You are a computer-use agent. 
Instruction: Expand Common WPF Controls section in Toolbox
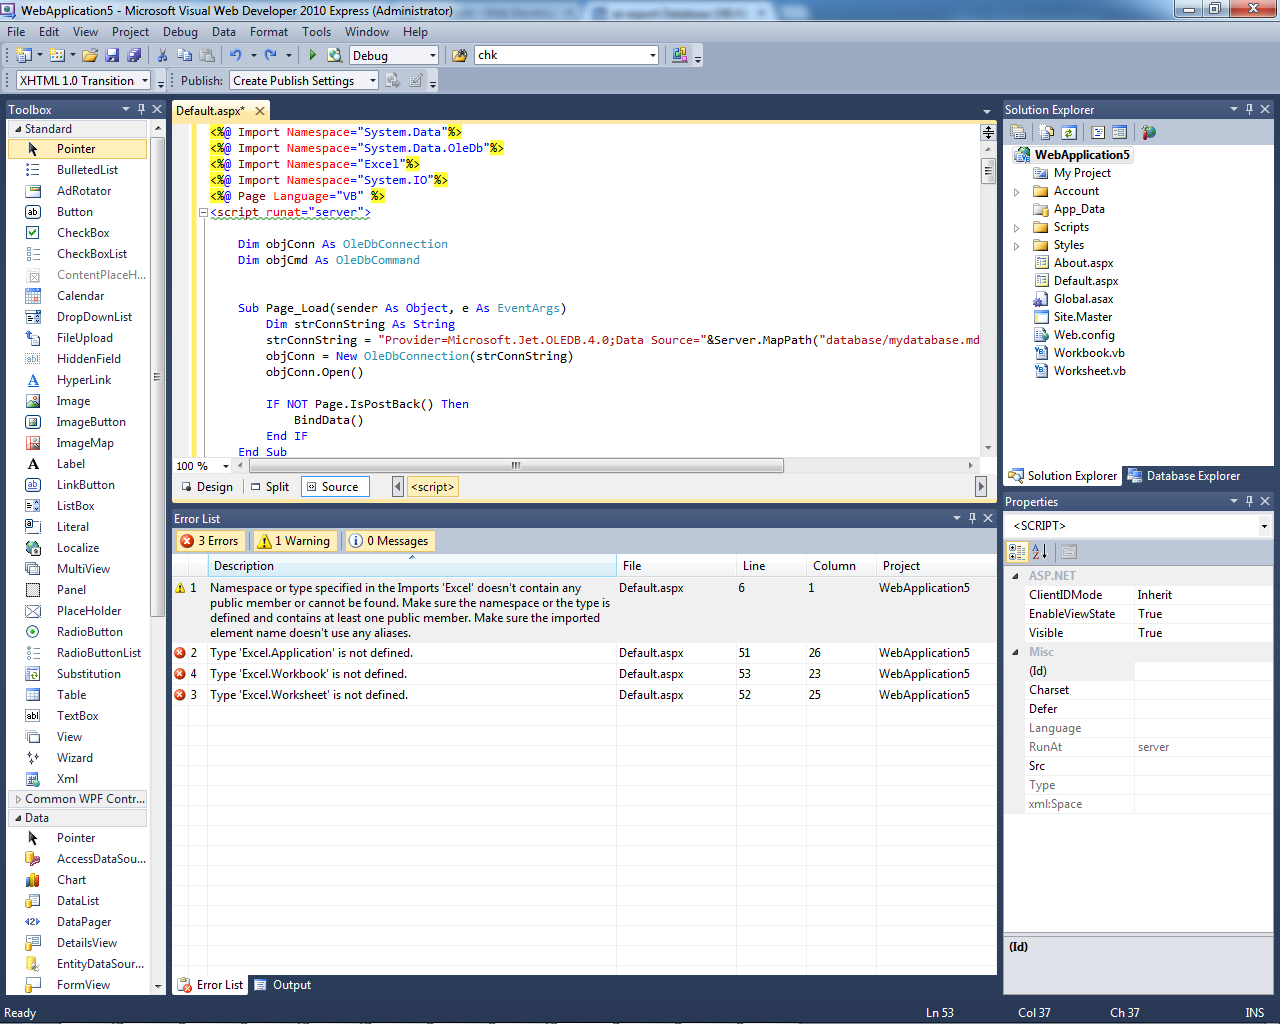point(18,799)
